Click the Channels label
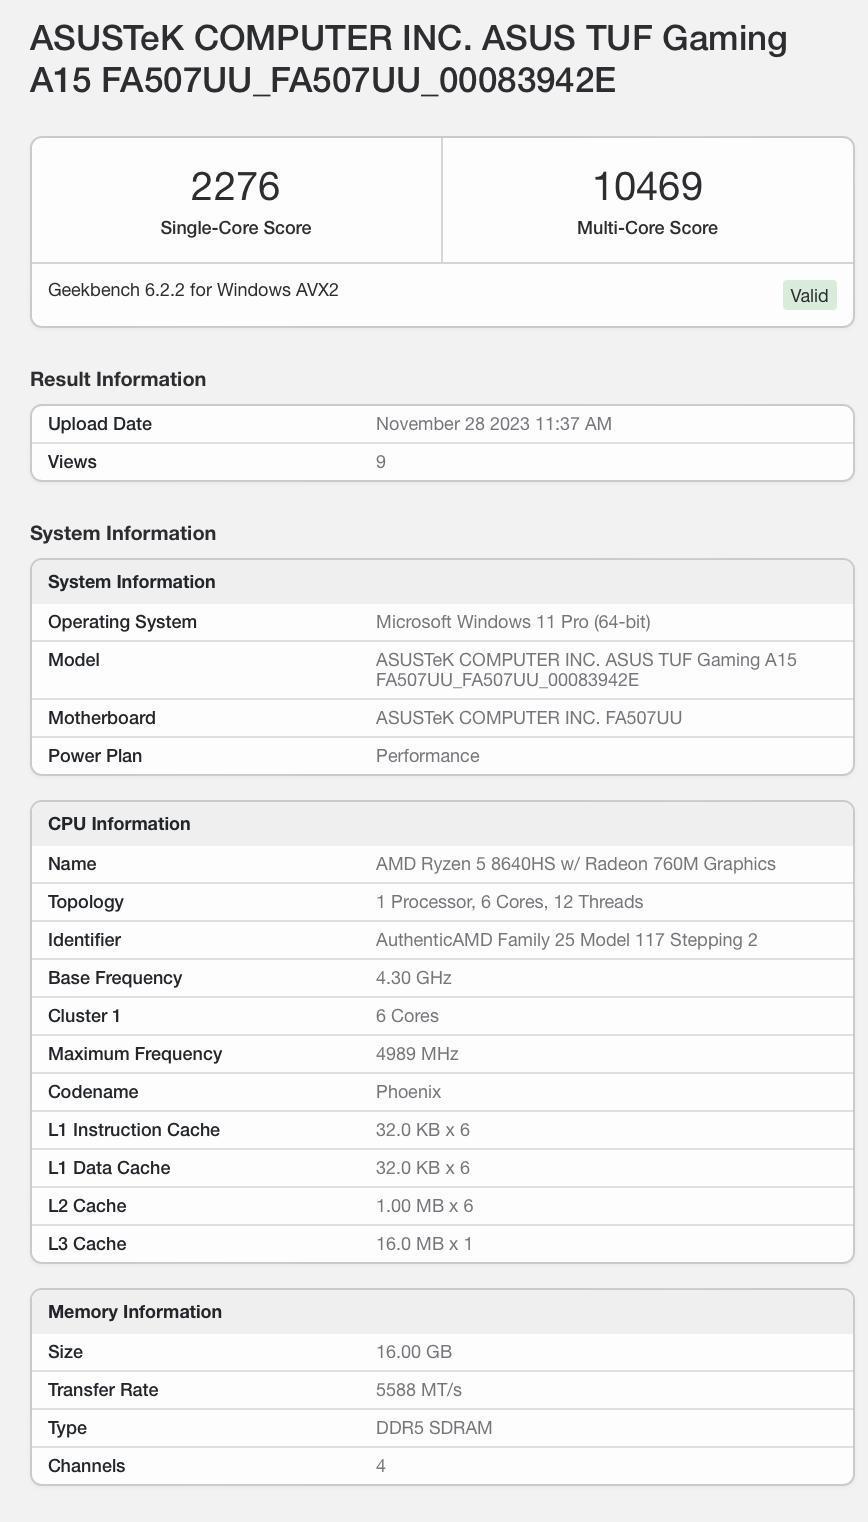The width and height of the screenshot is (868, 1522). 87,1466
